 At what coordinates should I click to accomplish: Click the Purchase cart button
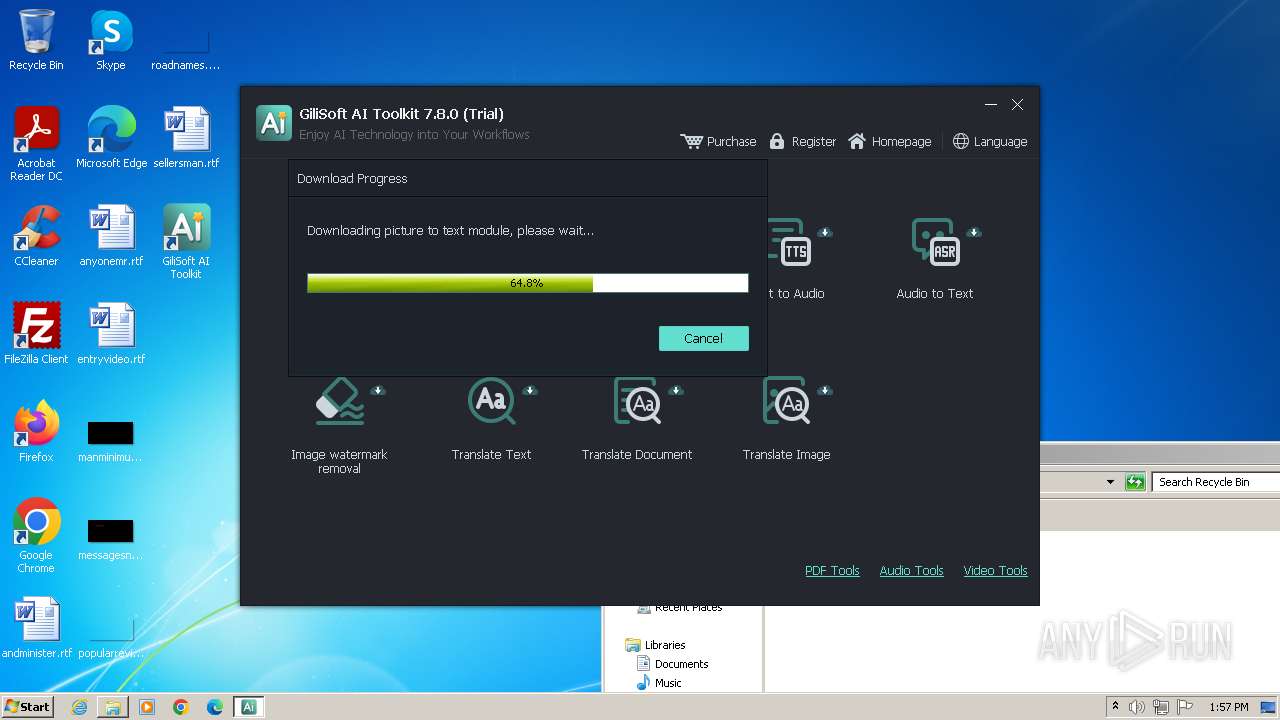click(718, 142)
